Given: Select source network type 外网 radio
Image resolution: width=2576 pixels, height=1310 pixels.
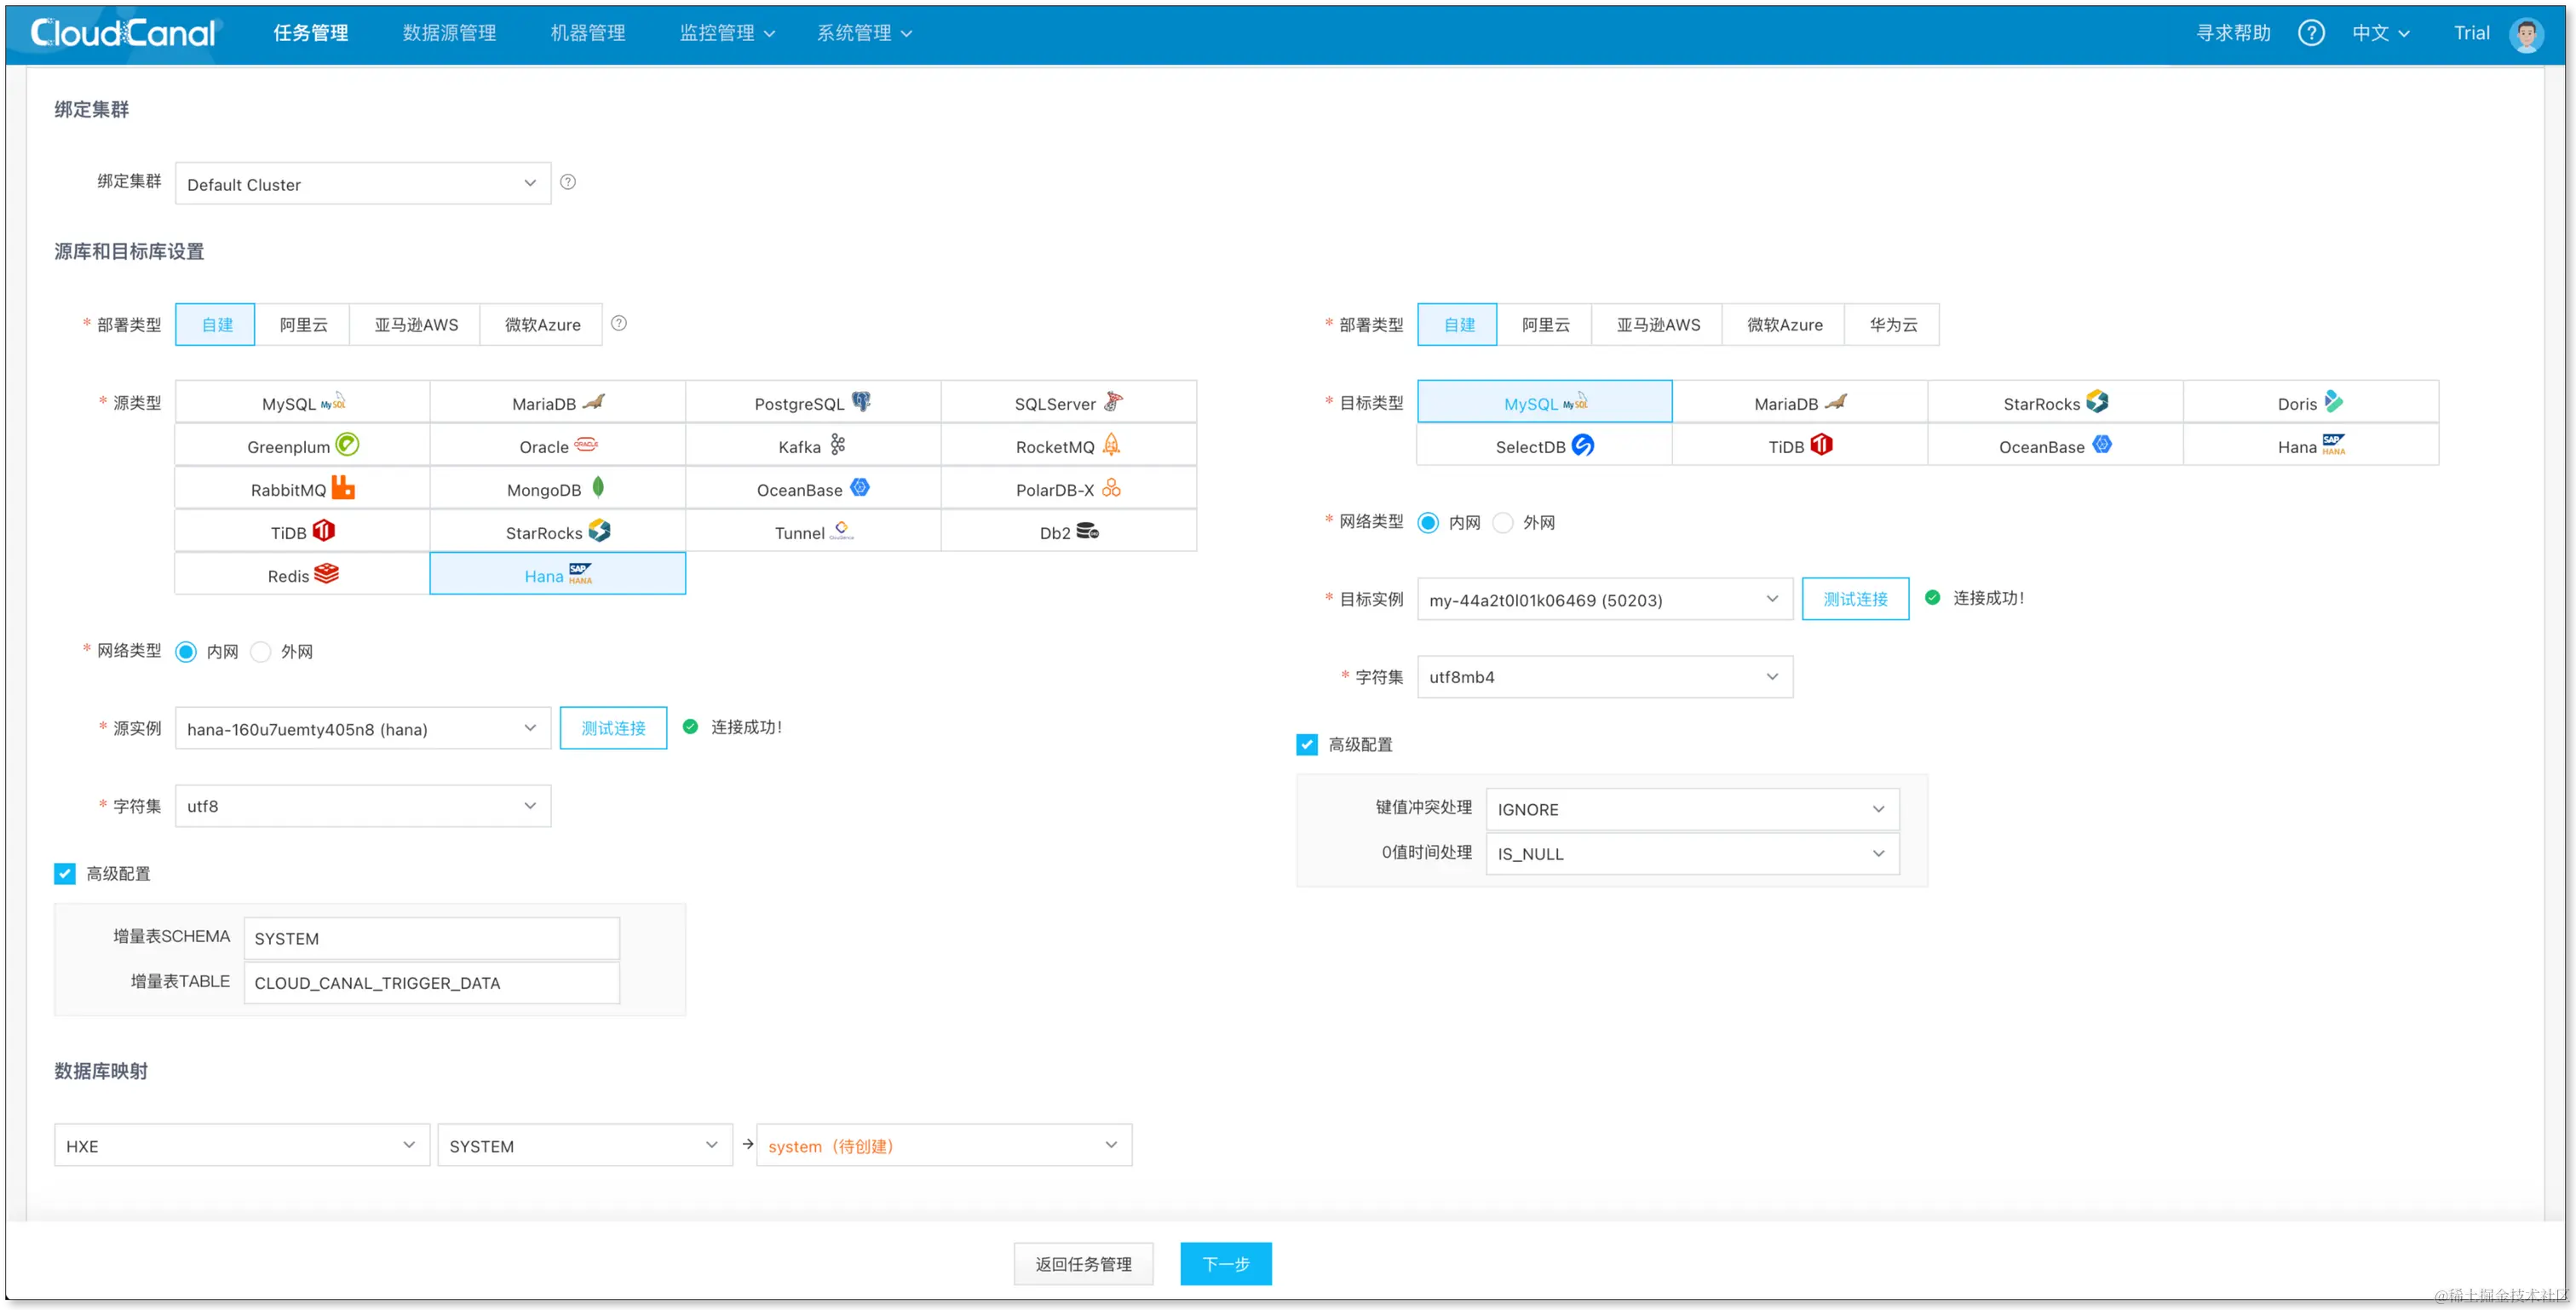Looking at the screenshot, I should [x=260, y=652].
